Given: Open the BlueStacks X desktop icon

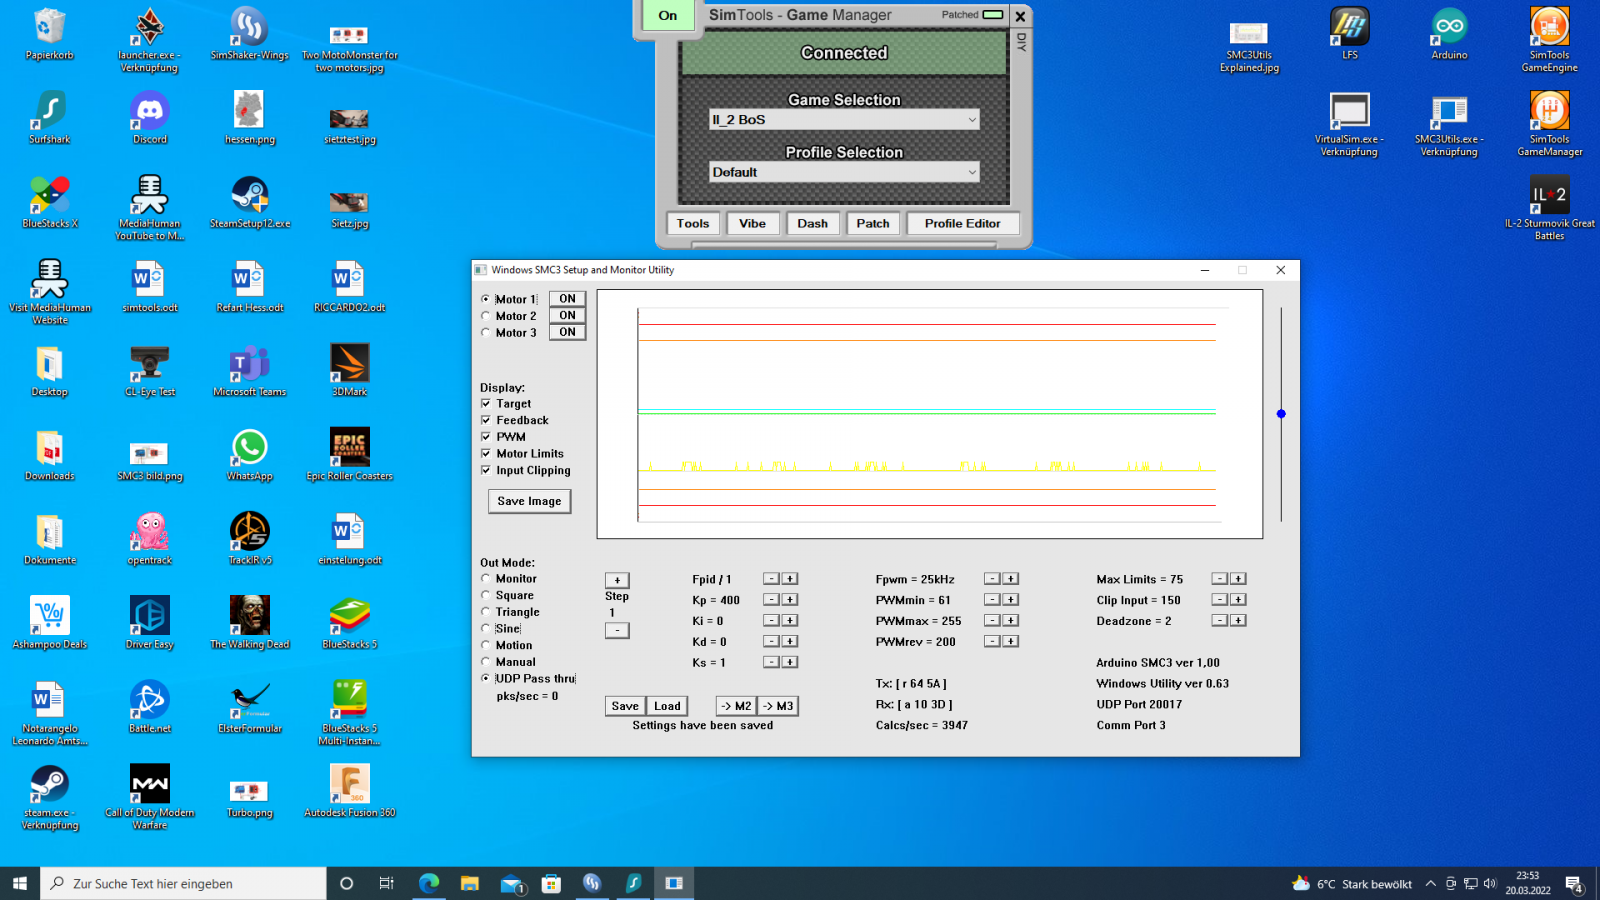Looking at the screenshot, I should (x=50, y=202).
